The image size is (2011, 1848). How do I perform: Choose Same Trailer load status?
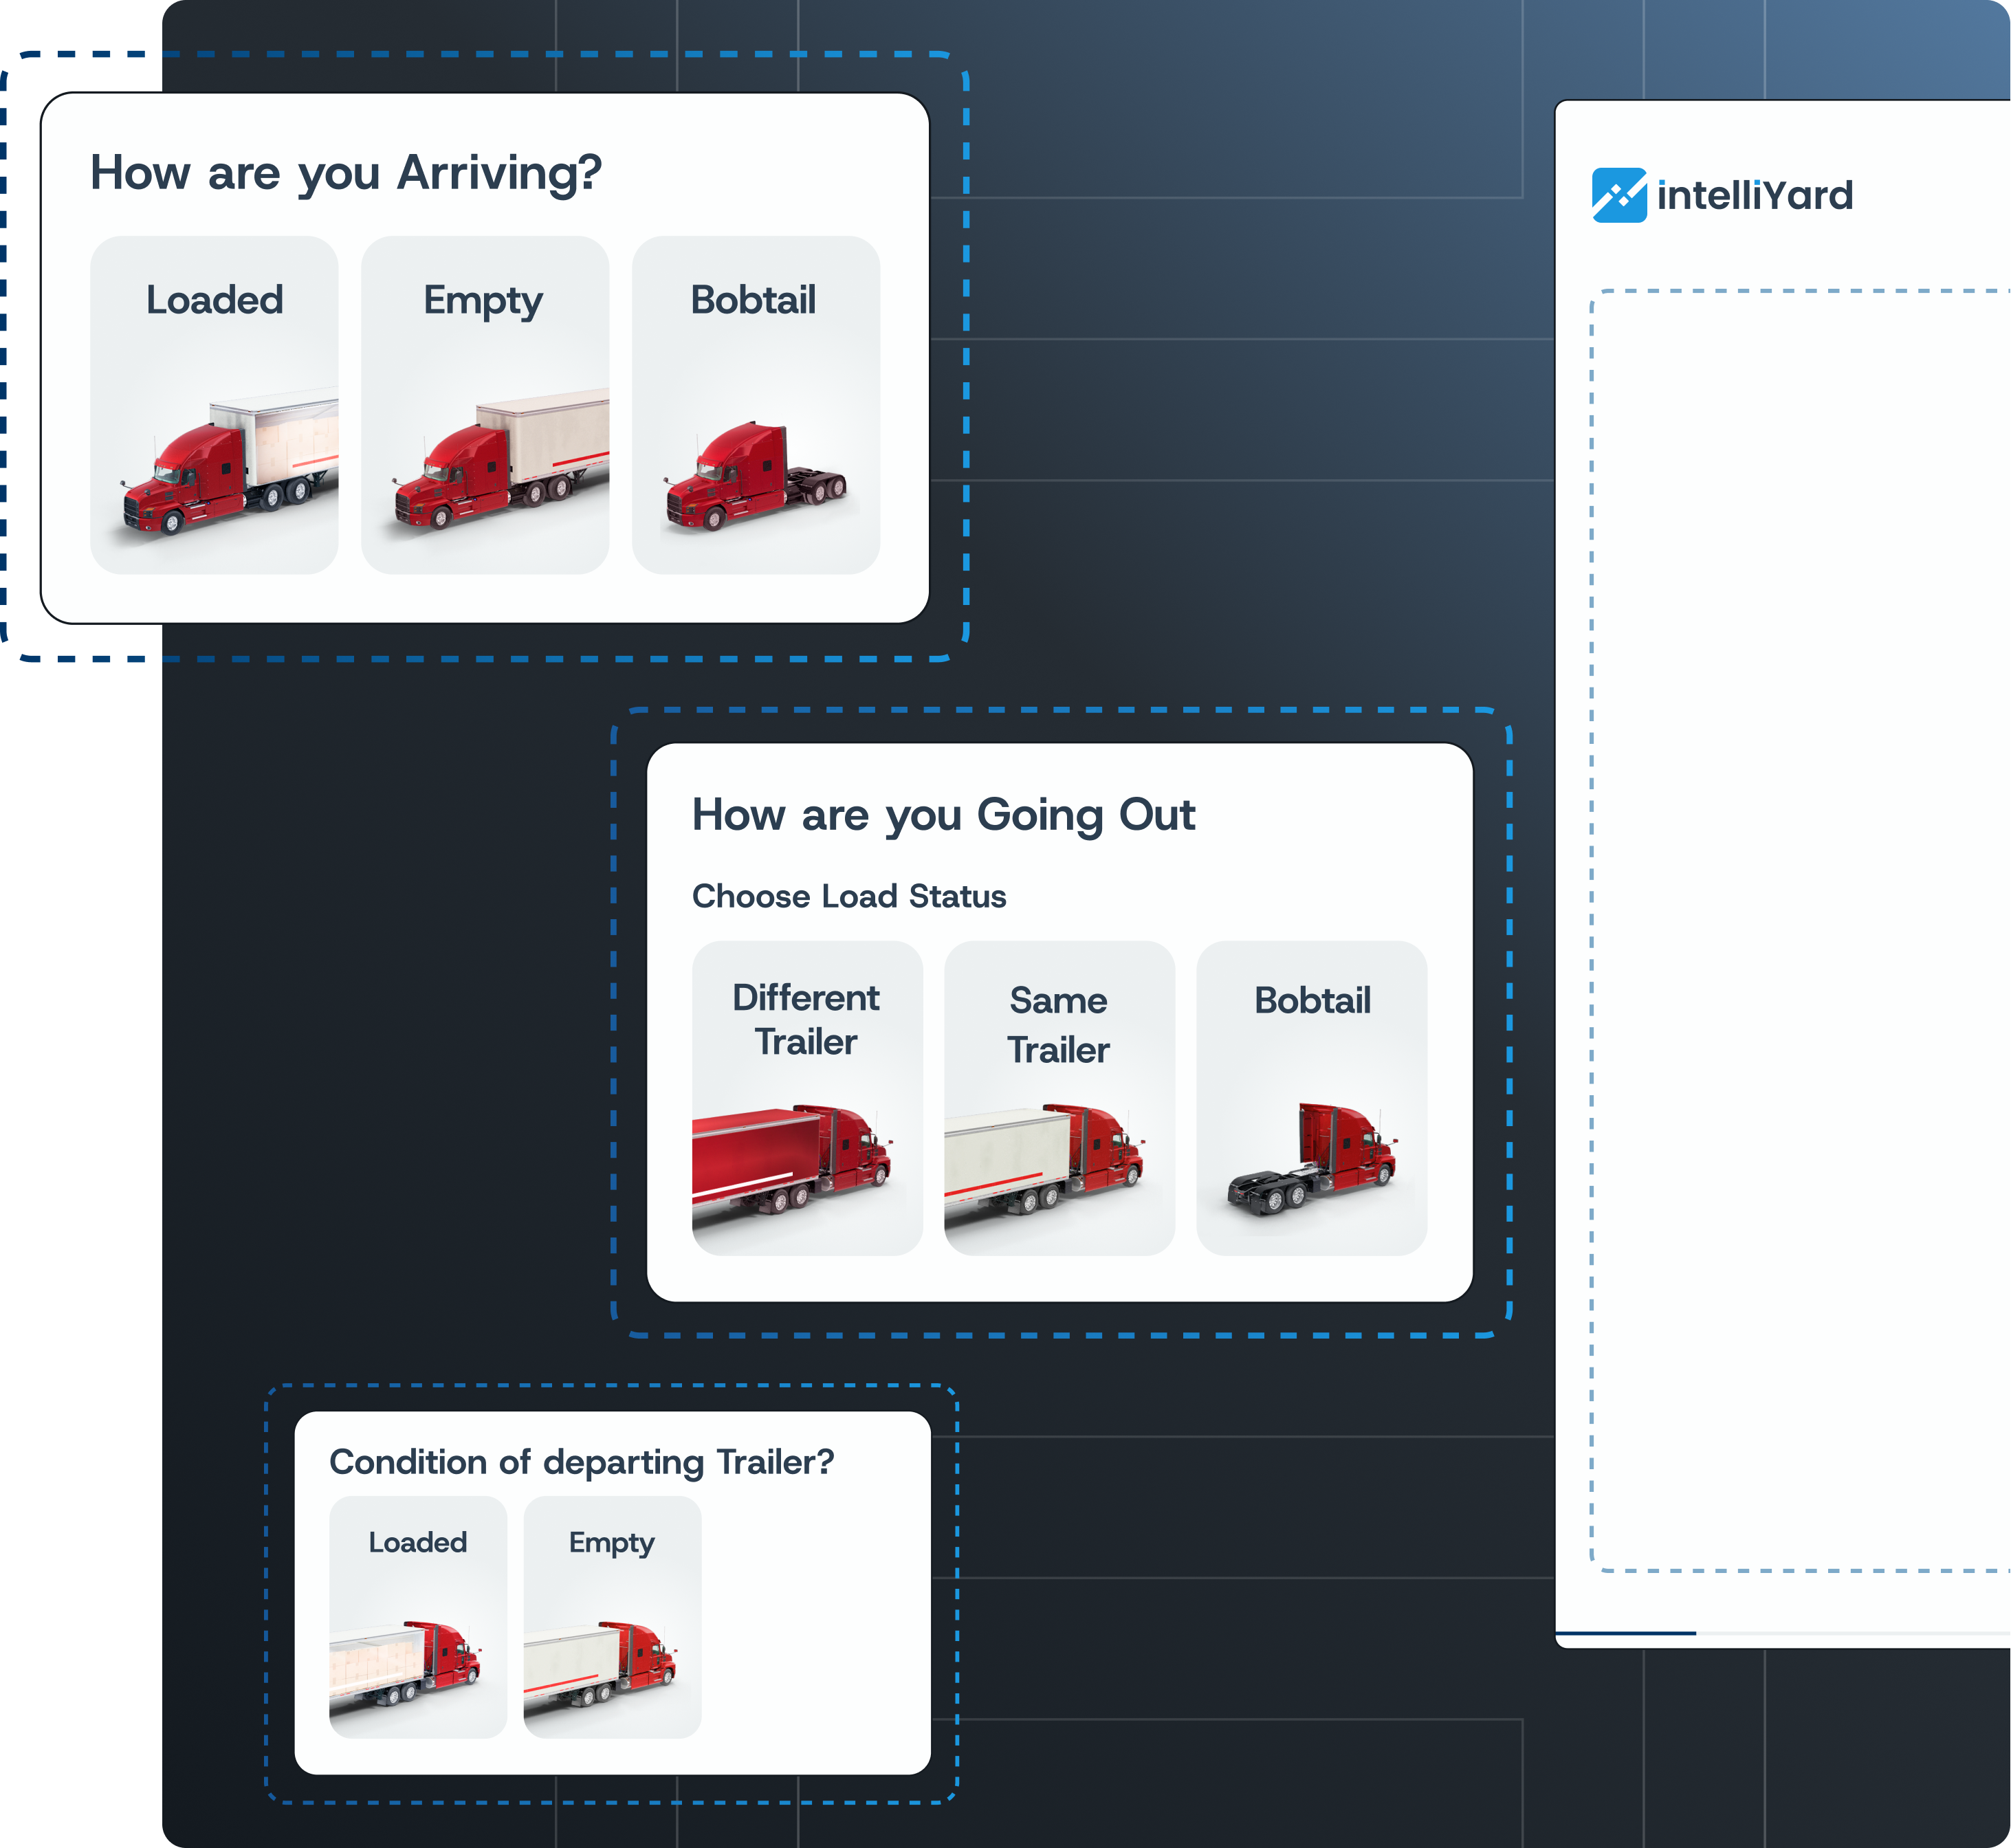pos(1058,1024)
